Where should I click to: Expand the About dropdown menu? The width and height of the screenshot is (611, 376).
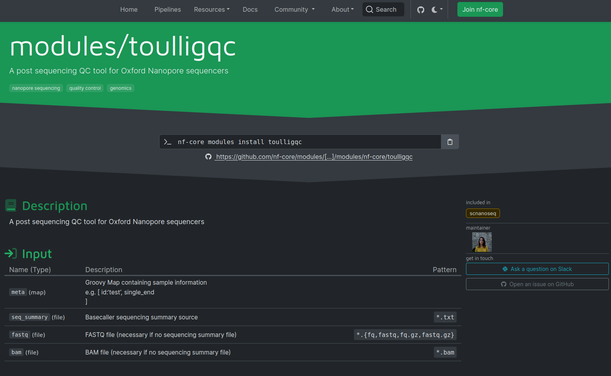click(x=343, y=10)
